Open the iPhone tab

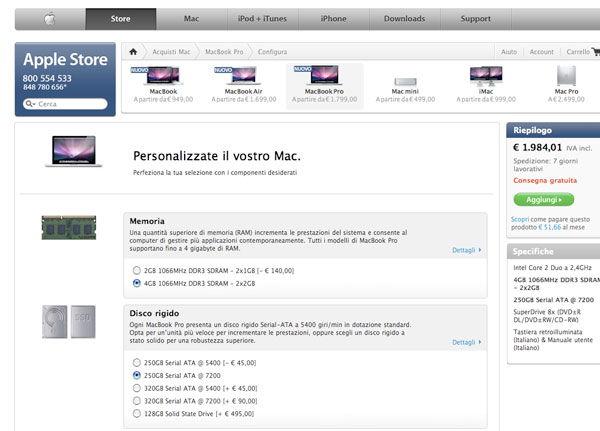pos(333,19)
